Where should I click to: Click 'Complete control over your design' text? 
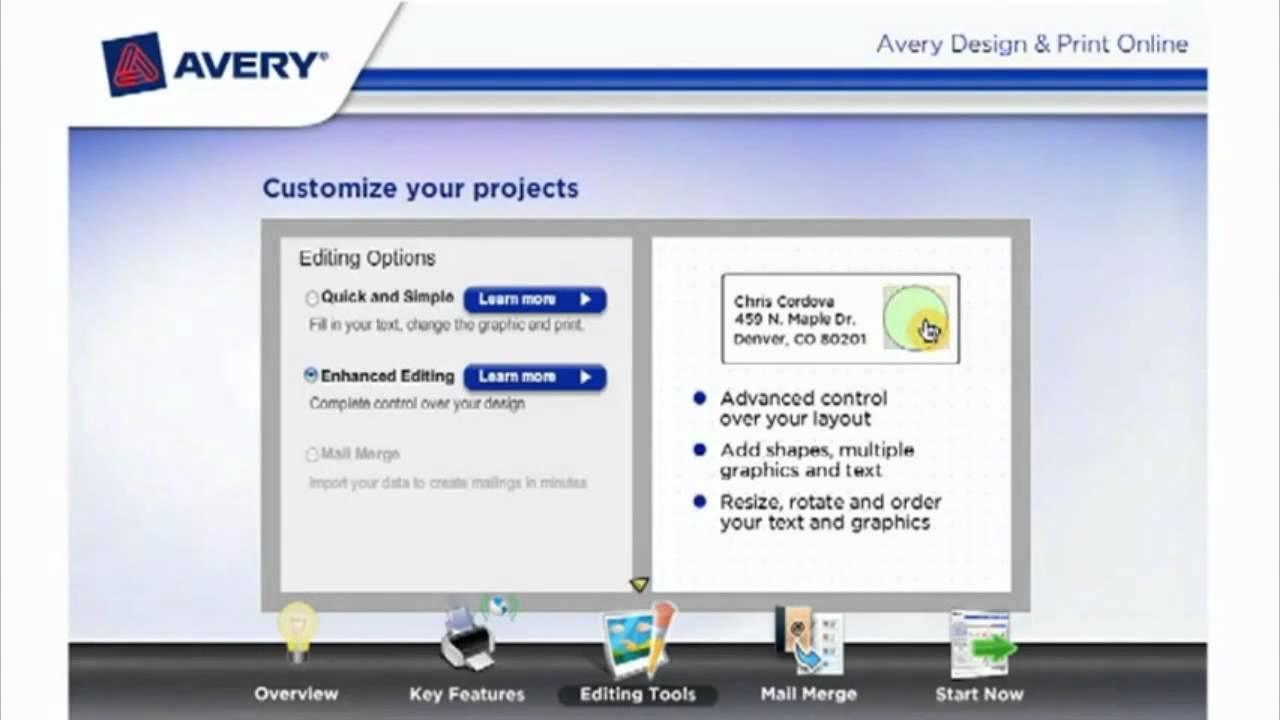tap(416, 404)
